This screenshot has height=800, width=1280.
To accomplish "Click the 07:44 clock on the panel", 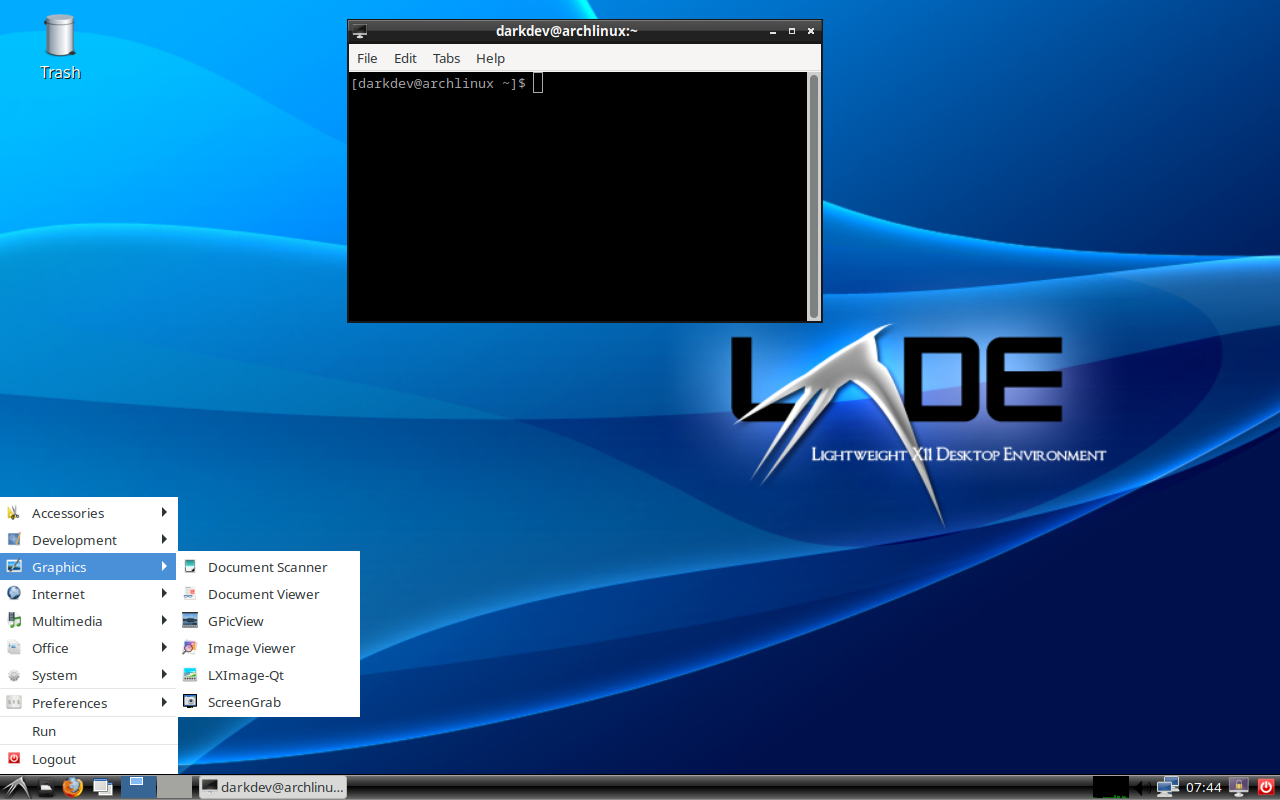I will pos(1204,787).
